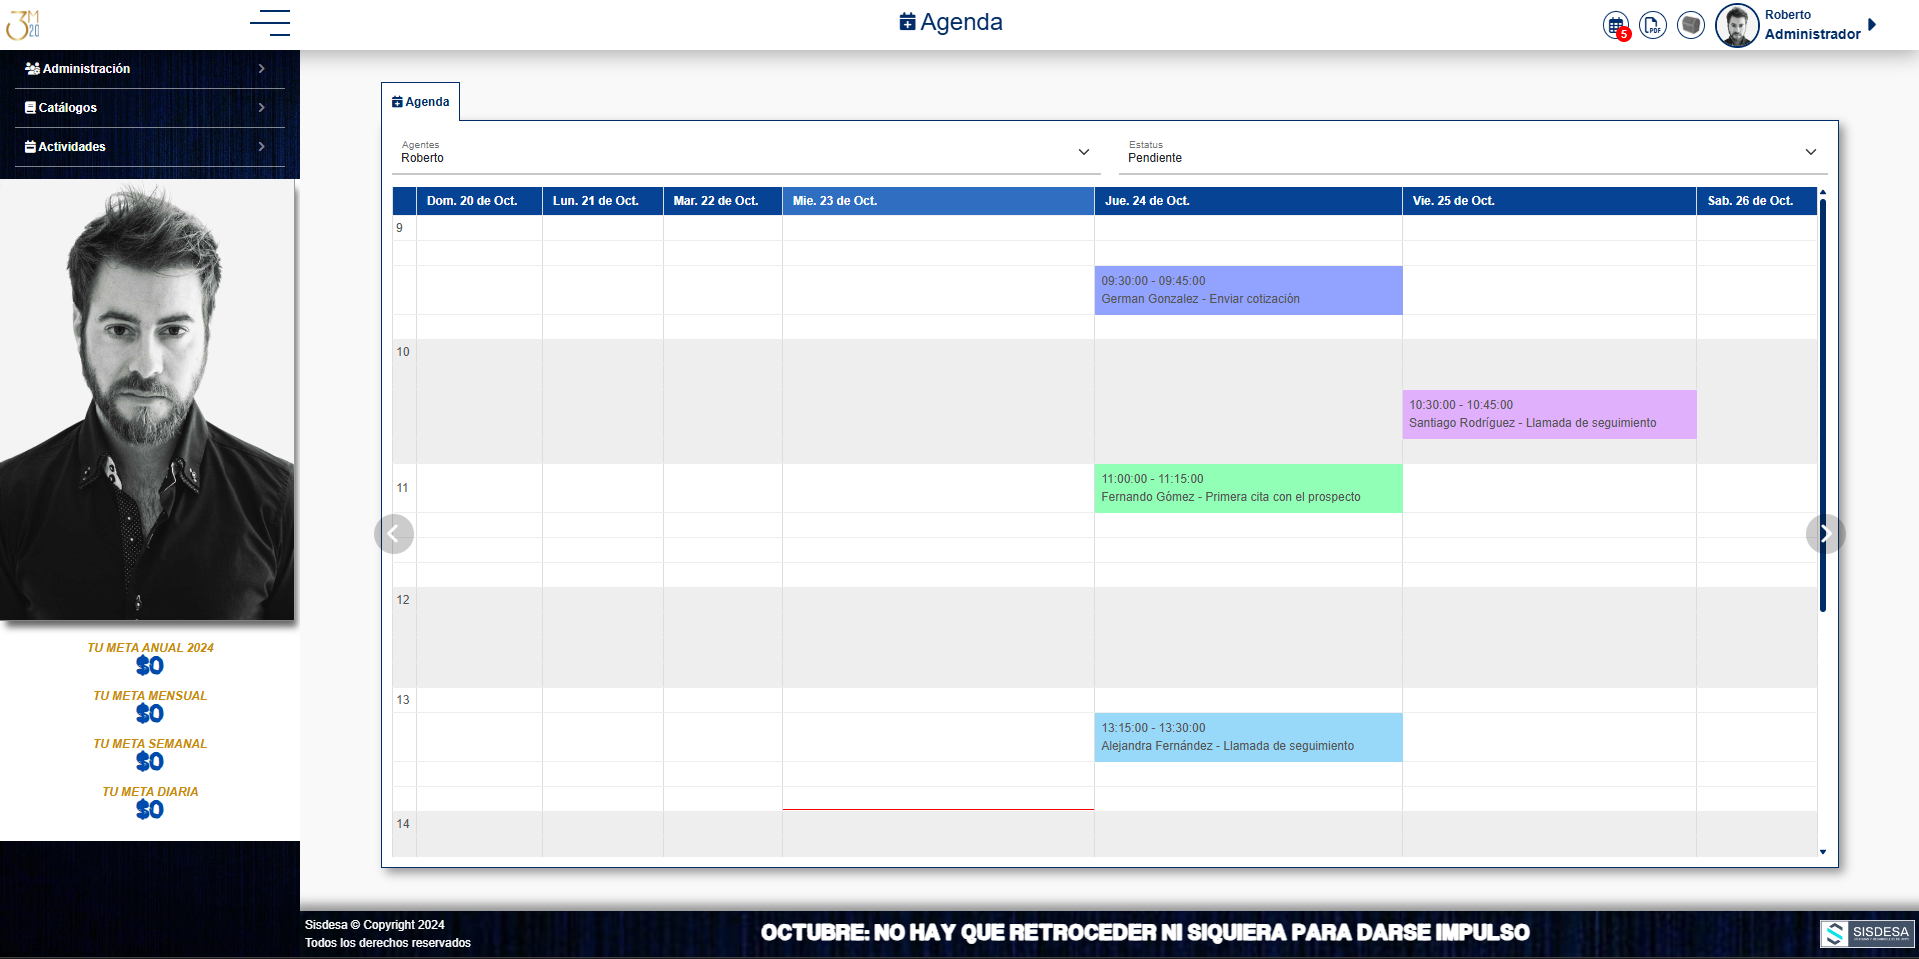The width and height of the screenshot is (1919, 959).
Task: Expand the Actividades sidebar menu
Action: pos(145,147)
